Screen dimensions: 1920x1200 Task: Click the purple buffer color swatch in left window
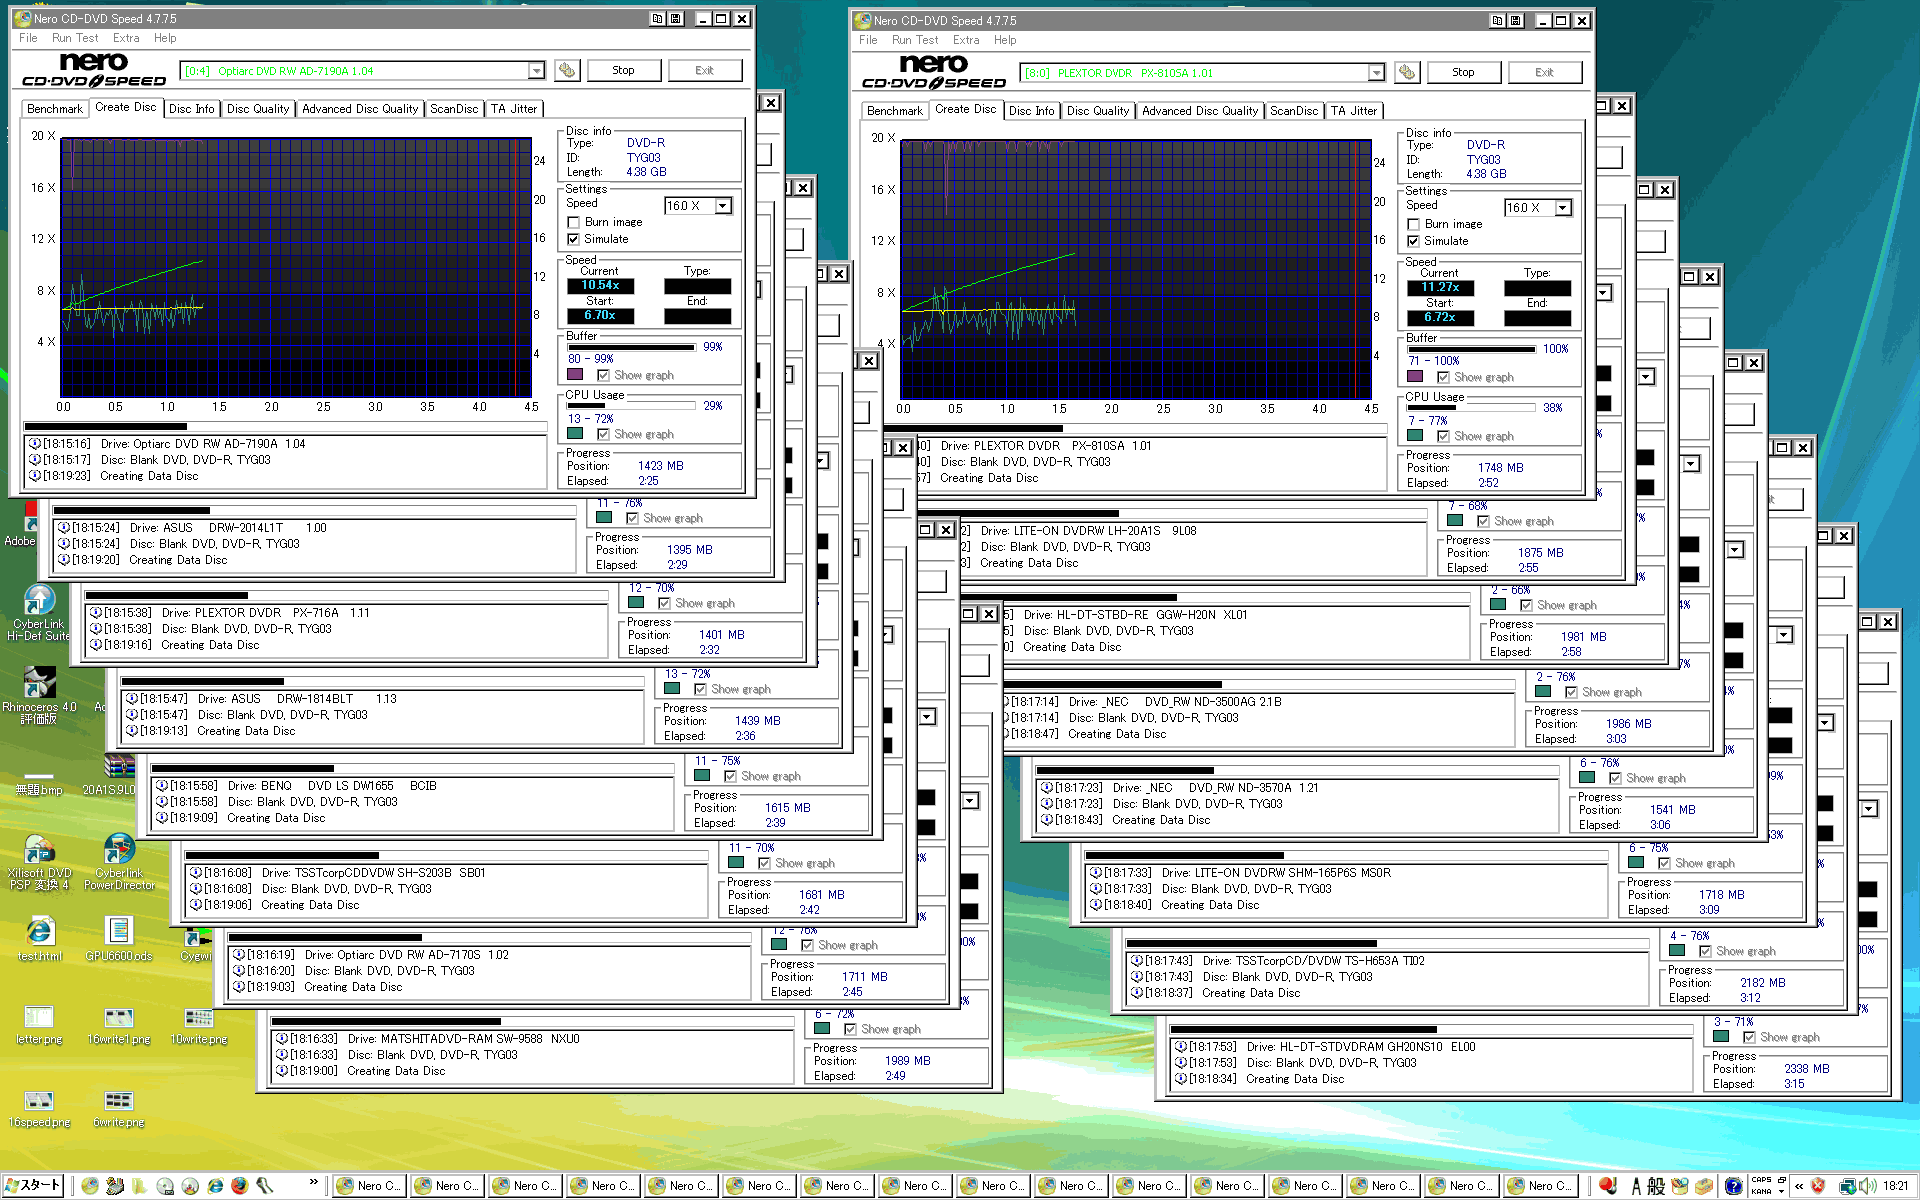click(x=575, y=375)
